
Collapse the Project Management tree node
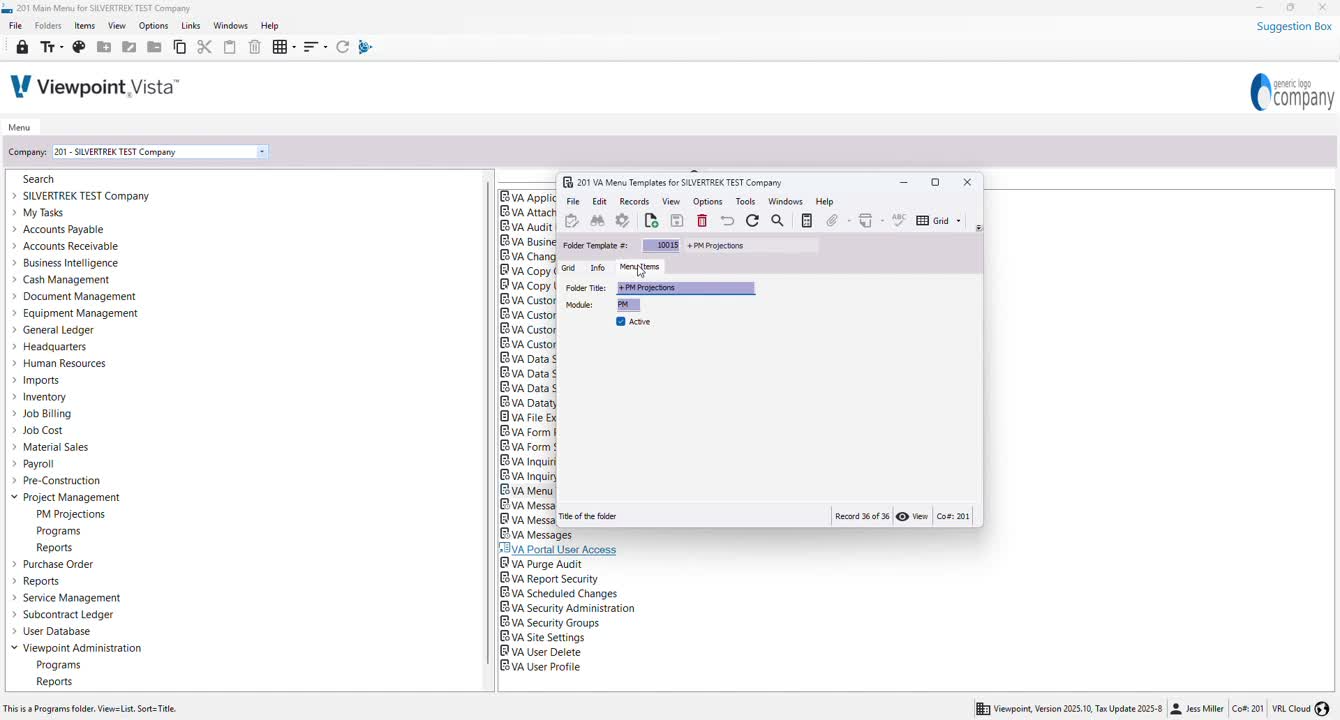click(x=14, y=497)
